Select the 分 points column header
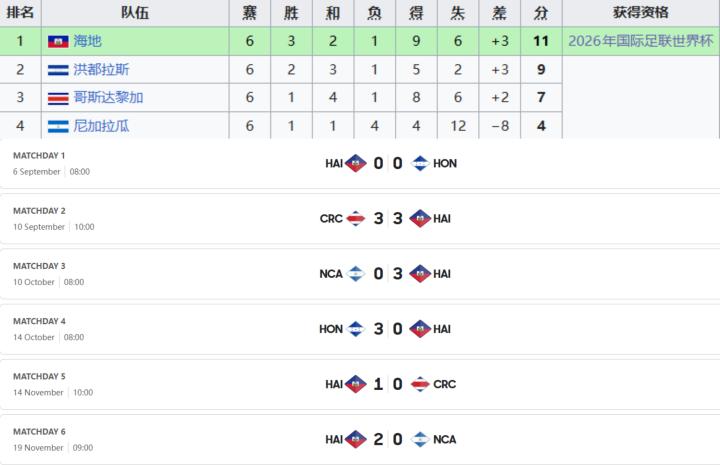 (x=541, y=13)
